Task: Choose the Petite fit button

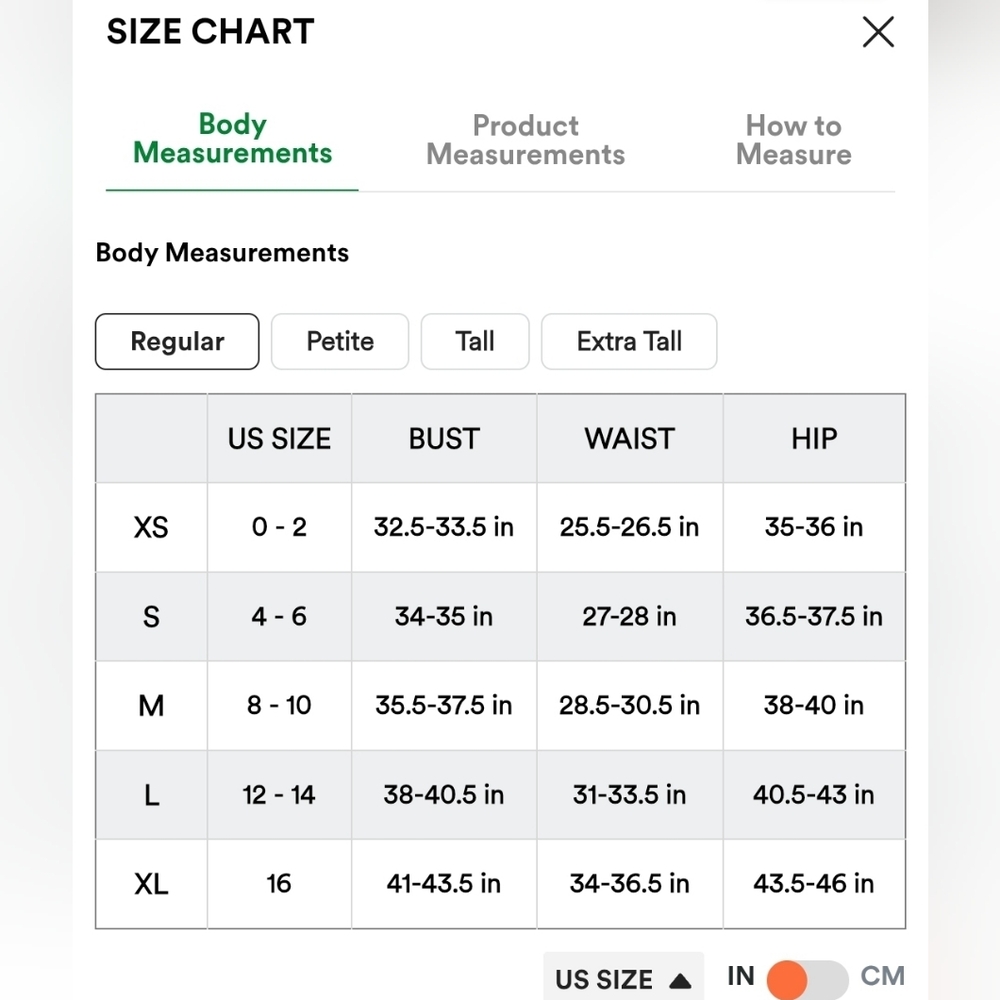Action: pos(340,341)
